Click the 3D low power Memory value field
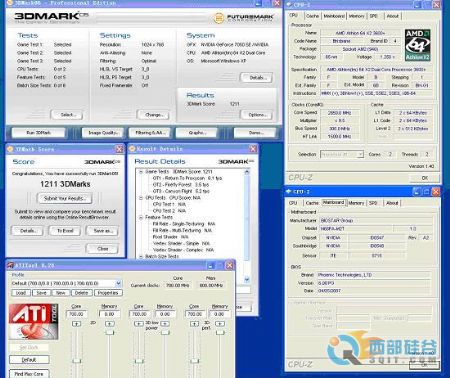 tap(165, 314)
